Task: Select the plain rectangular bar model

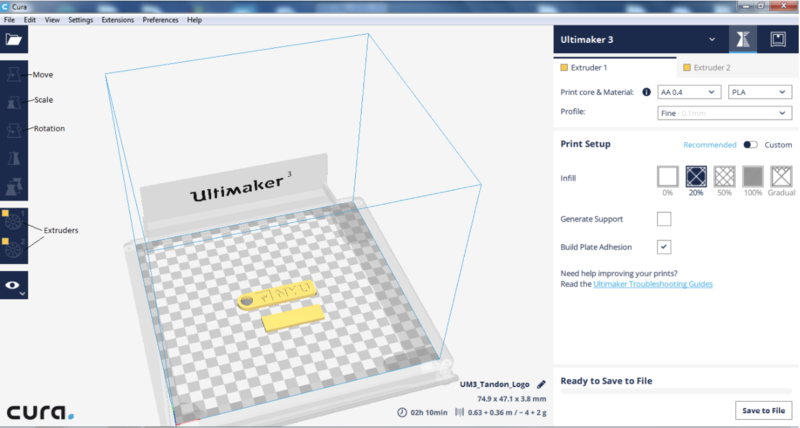Action: pyautogui.click(x=293, y=319)
